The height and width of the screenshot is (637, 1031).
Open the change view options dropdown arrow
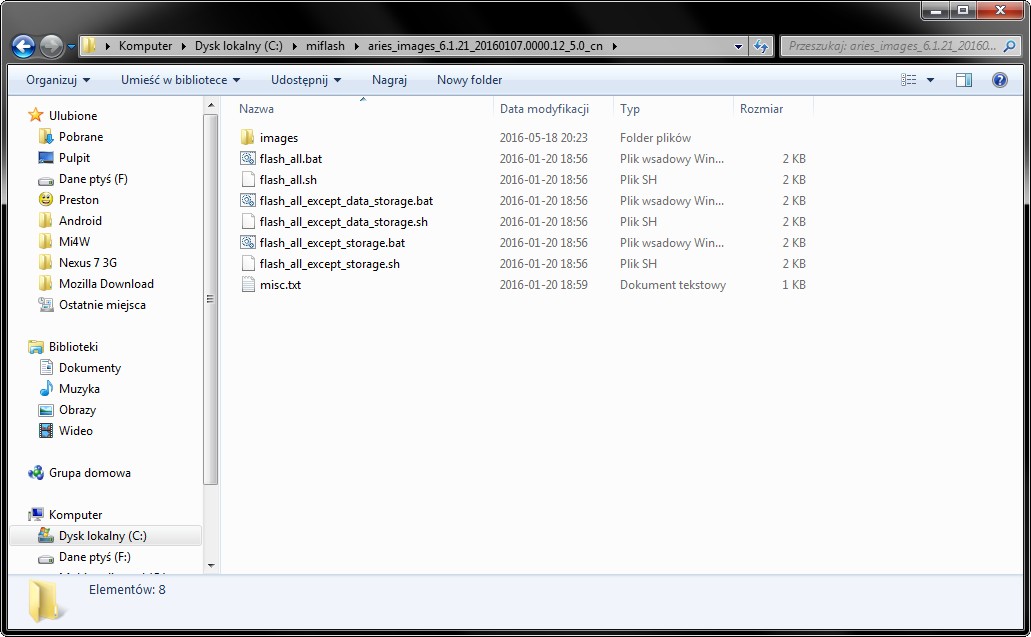tap(931, 80)
